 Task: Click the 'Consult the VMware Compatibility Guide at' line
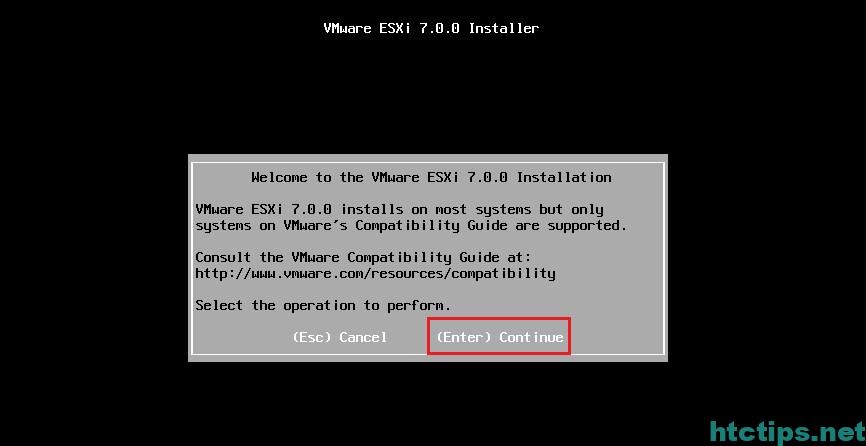pos(363,257)
